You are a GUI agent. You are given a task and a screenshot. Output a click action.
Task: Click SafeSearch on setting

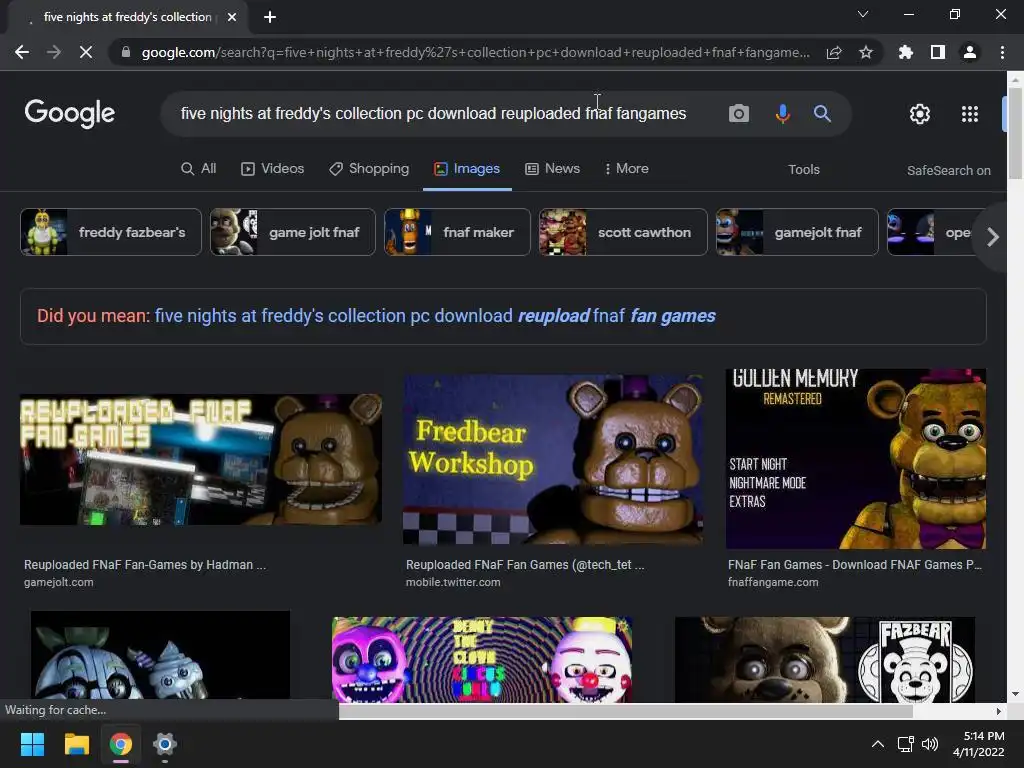pos(948,170)
